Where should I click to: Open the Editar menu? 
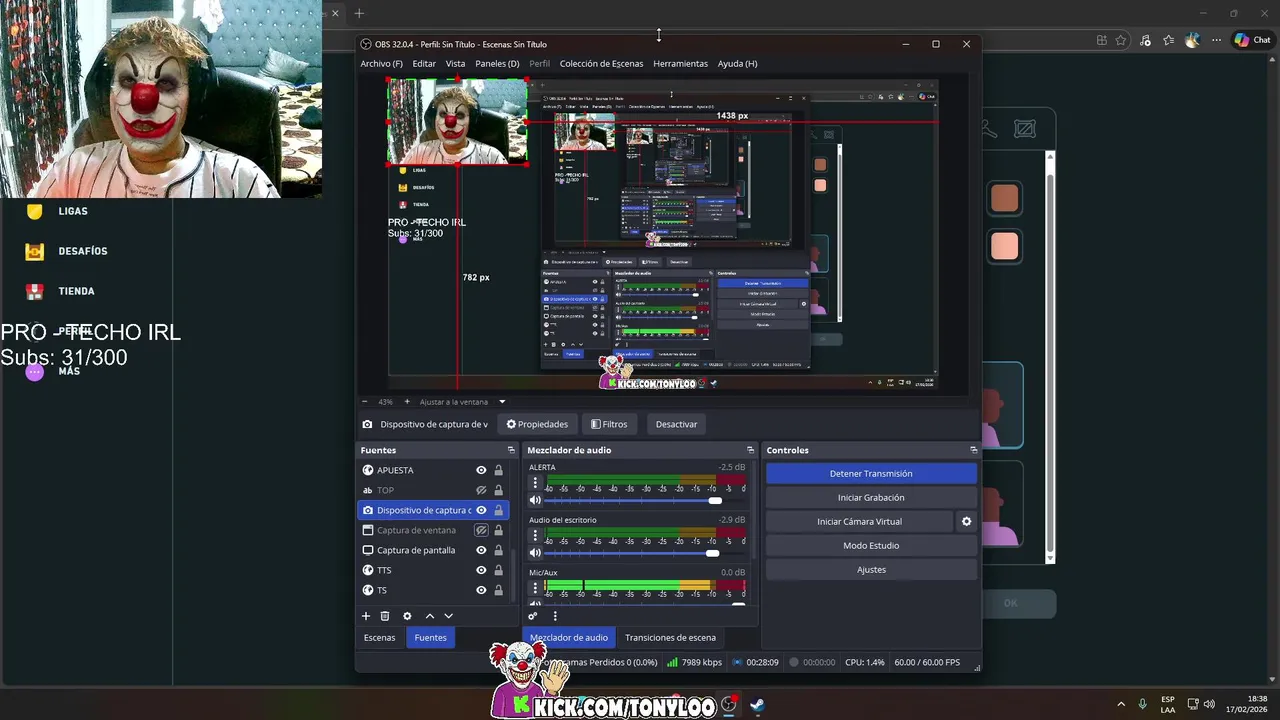(x=424, y=63)
